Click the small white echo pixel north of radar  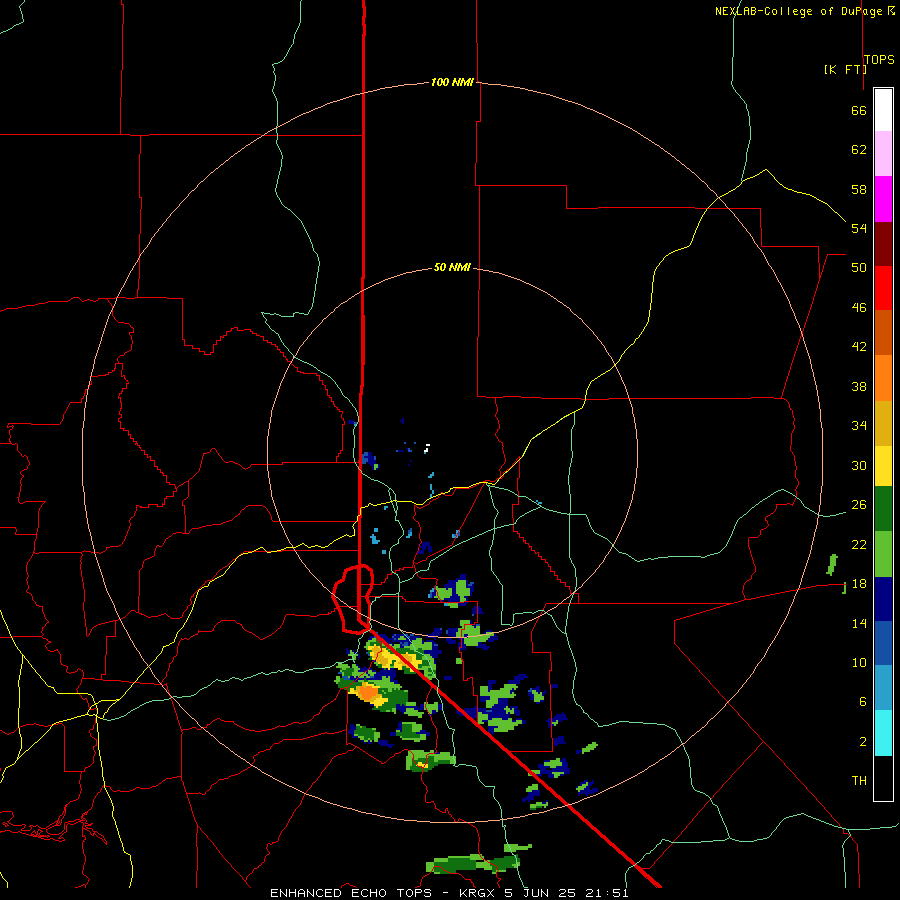coord(426,448)
